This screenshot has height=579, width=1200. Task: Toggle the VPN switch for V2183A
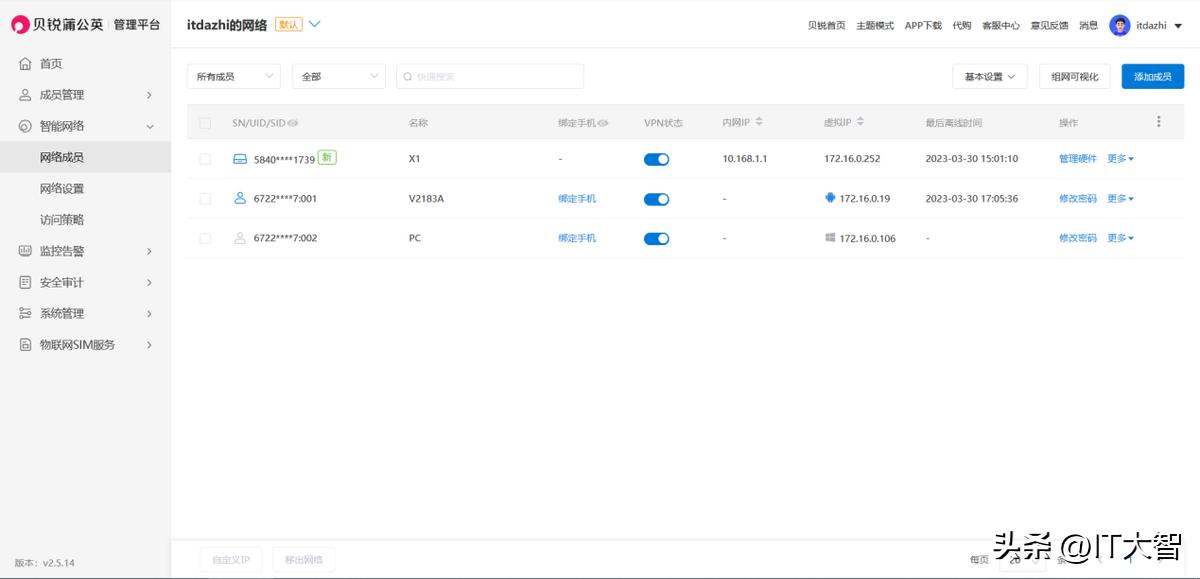click(x=656, y=198)
